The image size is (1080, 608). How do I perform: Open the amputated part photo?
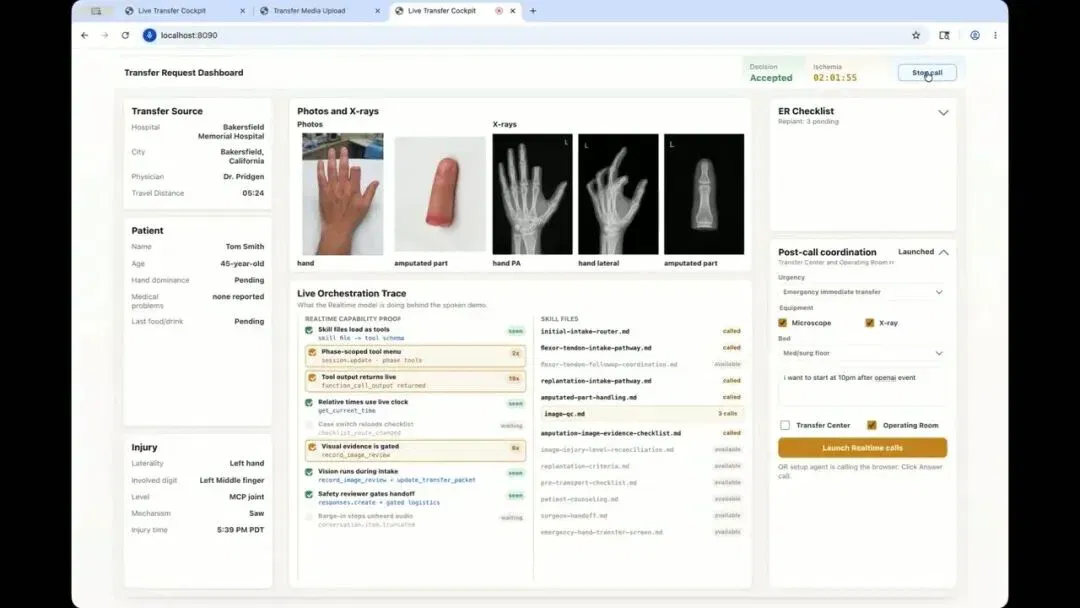[x=440, y=194]
